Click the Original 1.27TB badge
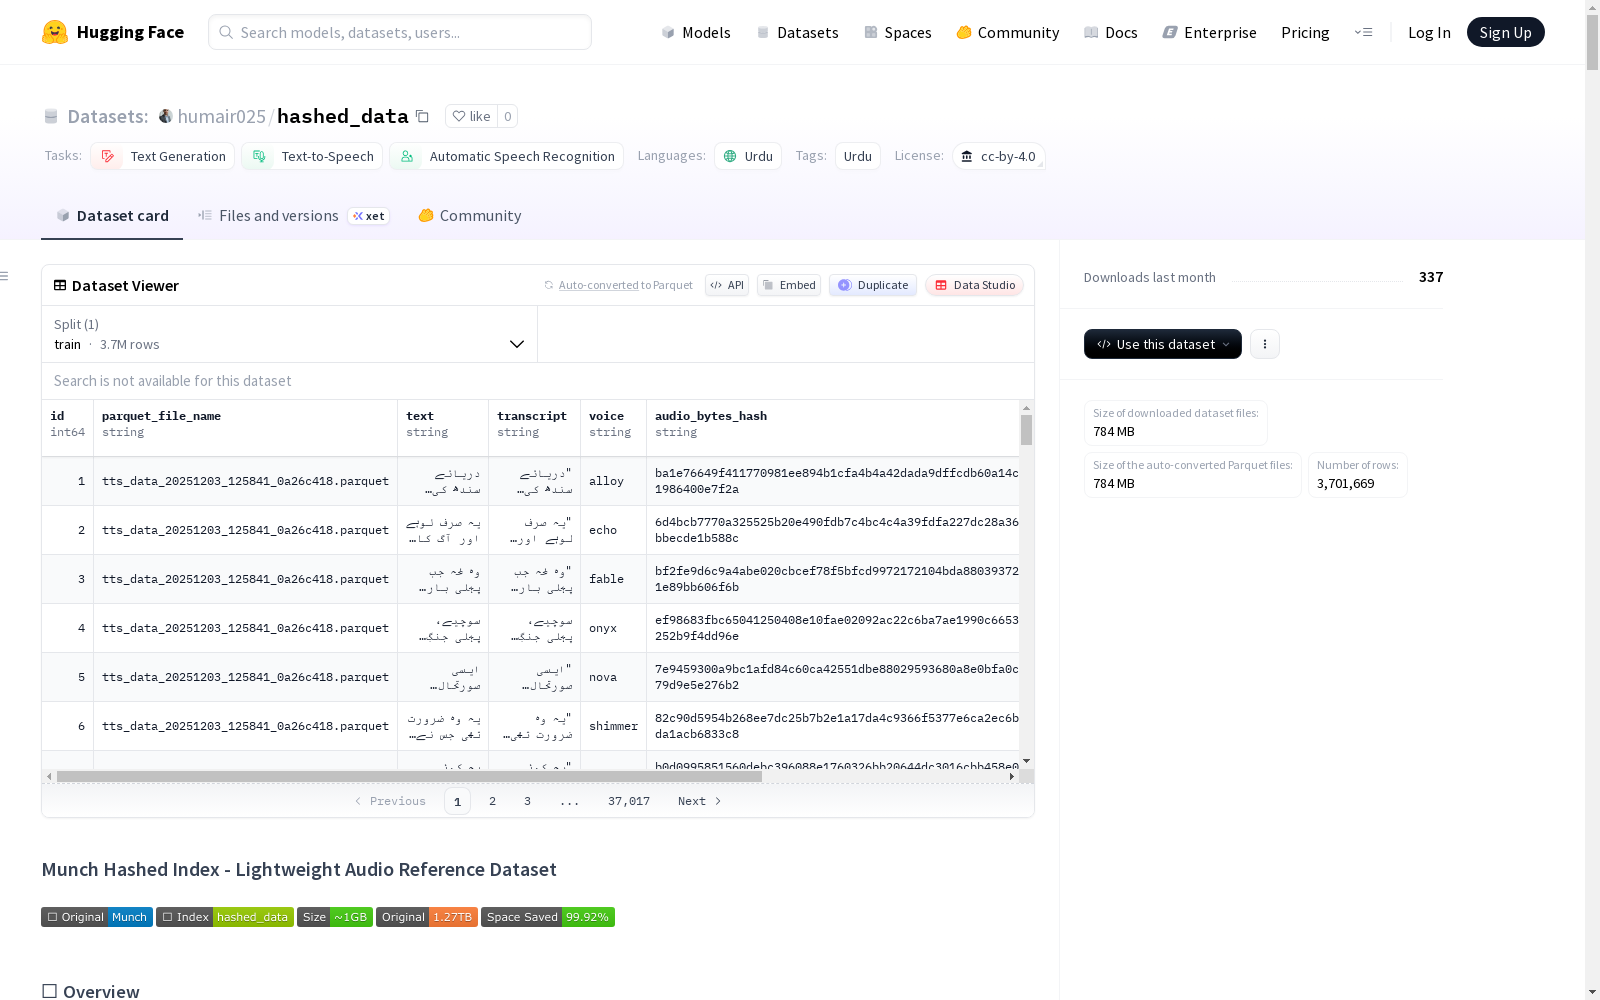The width and height of the screenshot is (1600, 1000). click(427, 917)
